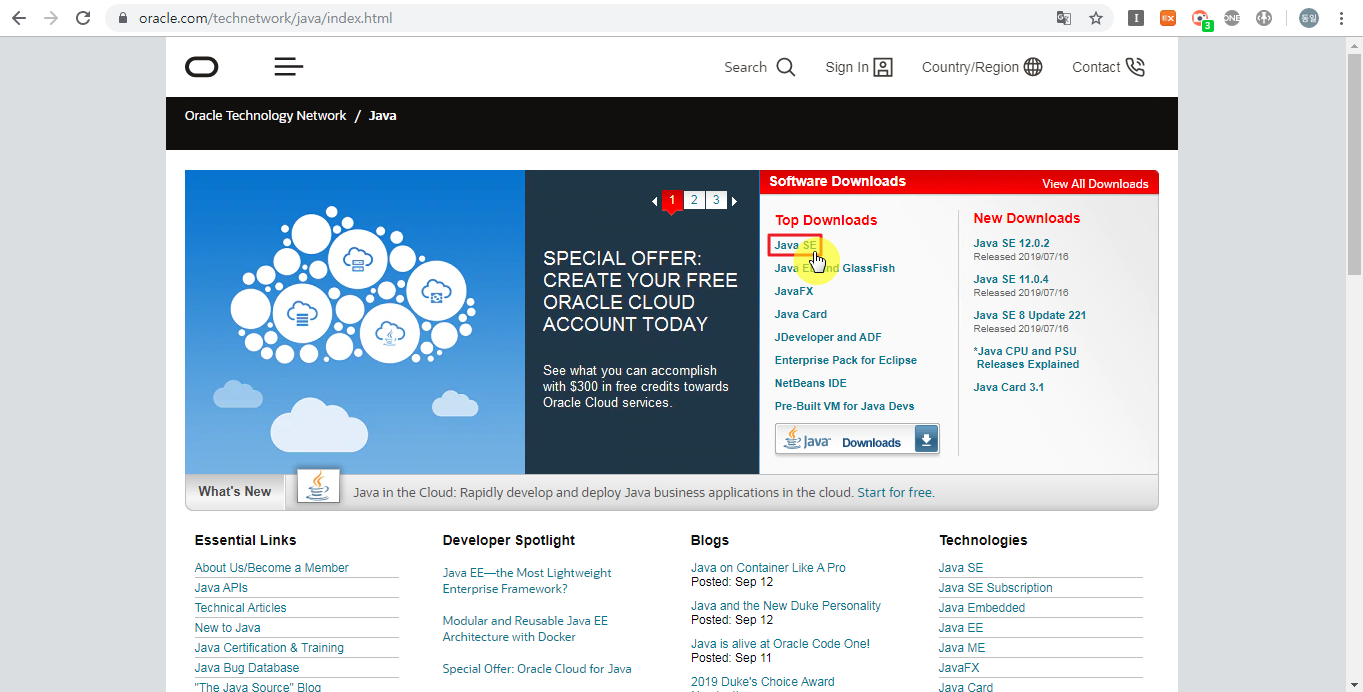Open Java SE 12.0.2 new download
Viewport: 1363px width, 692px height.
click(x=1011, y=243)
